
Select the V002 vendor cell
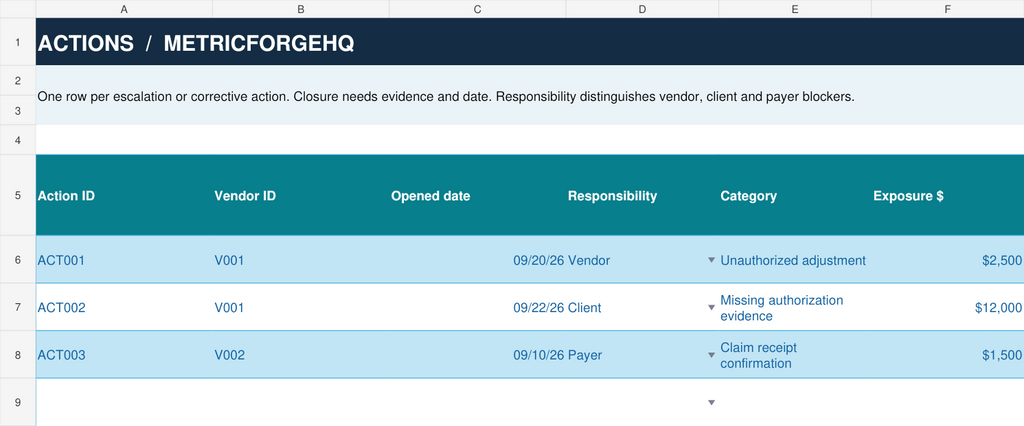[300, 355]
